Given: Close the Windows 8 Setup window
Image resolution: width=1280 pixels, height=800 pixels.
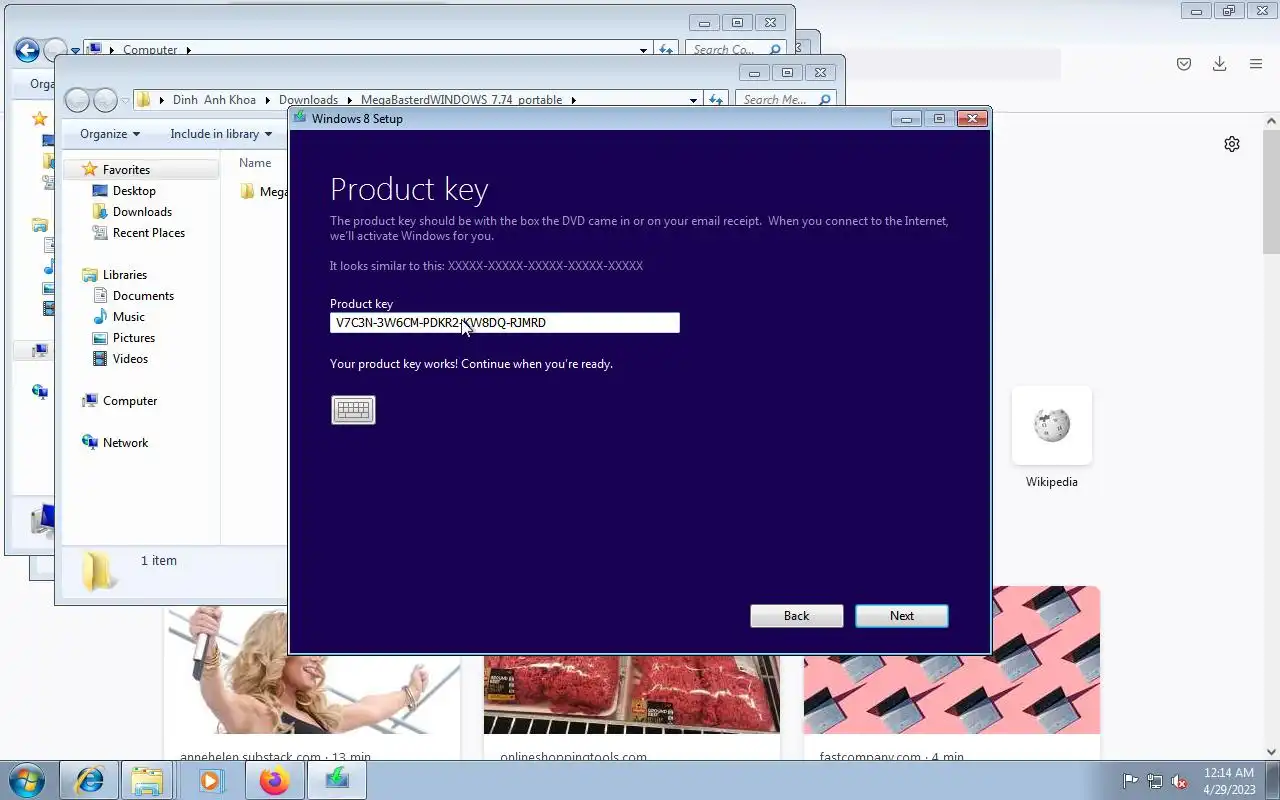Looking at the screenshot, I should [x=972, y=119].
